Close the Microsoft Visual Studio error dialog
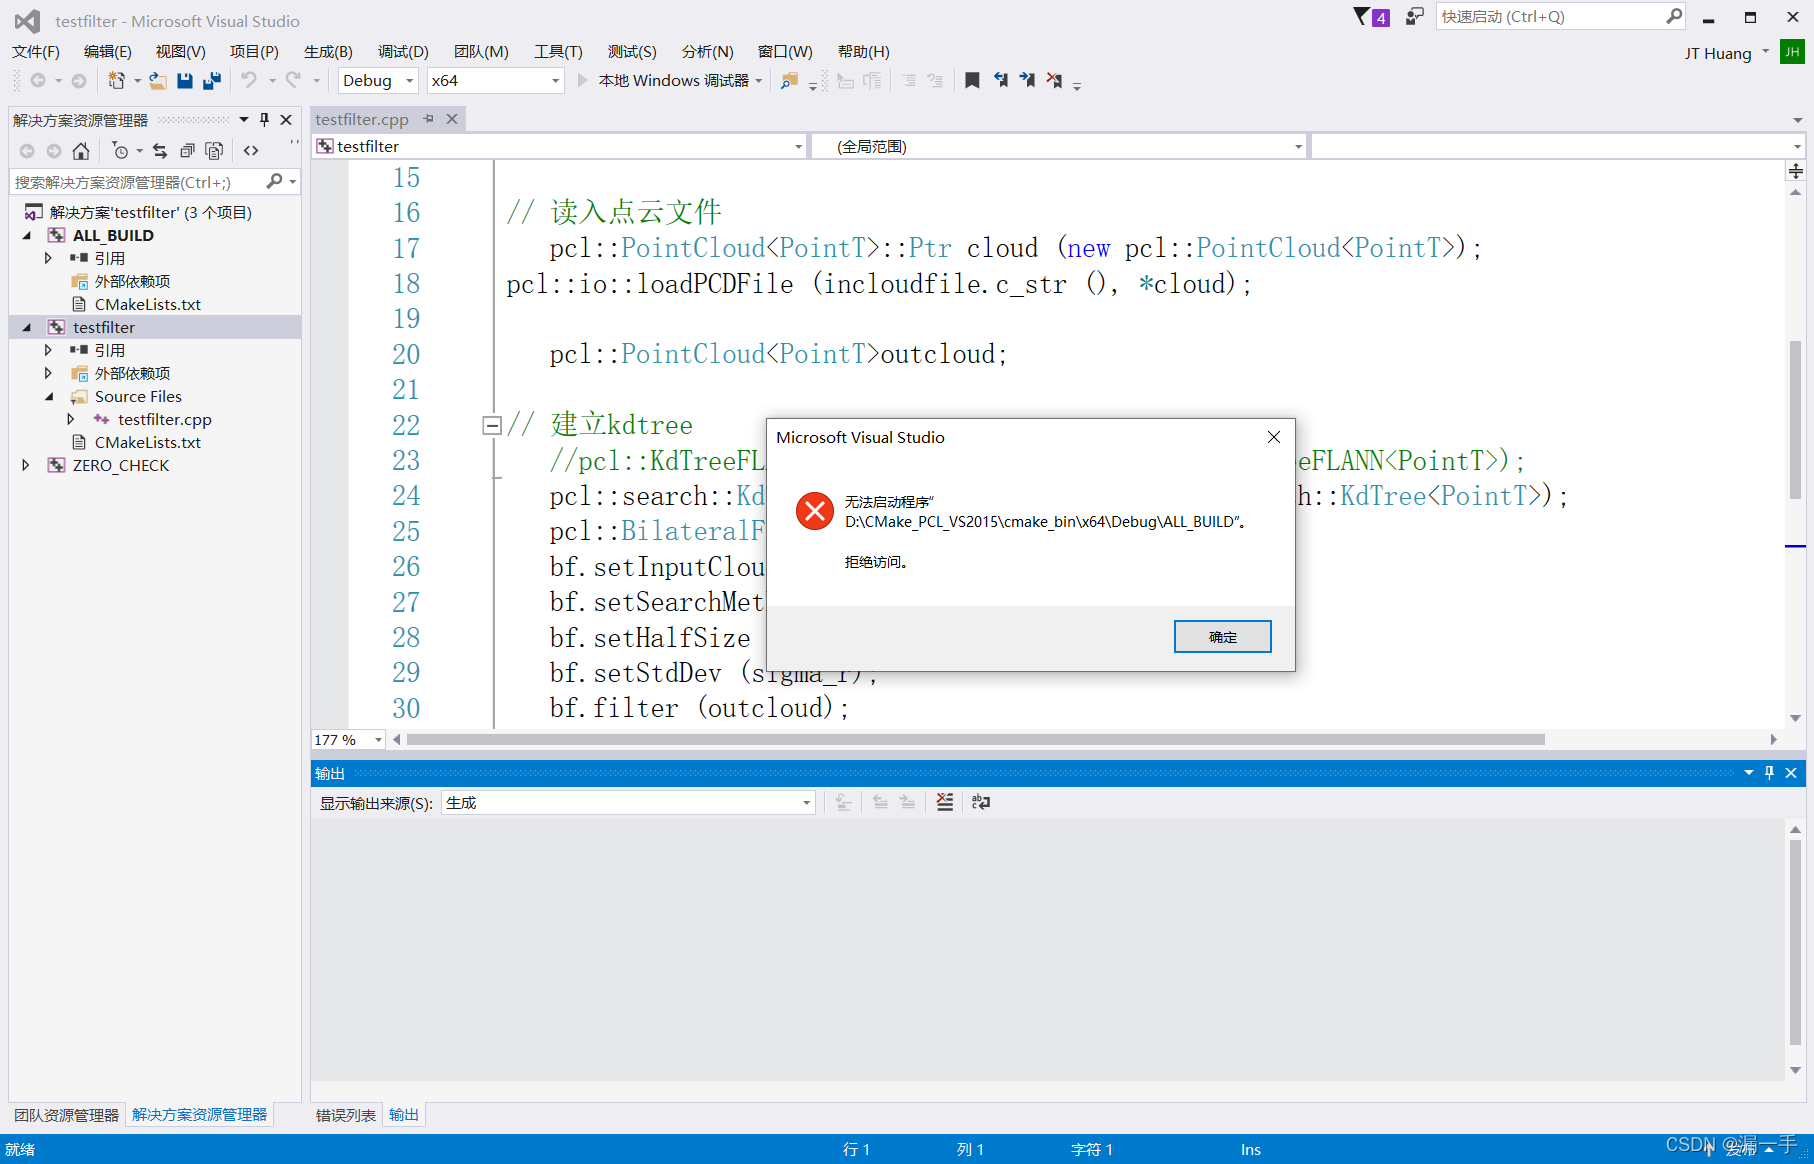Screen dimensions: 1814x1164 click(1273, 437)
